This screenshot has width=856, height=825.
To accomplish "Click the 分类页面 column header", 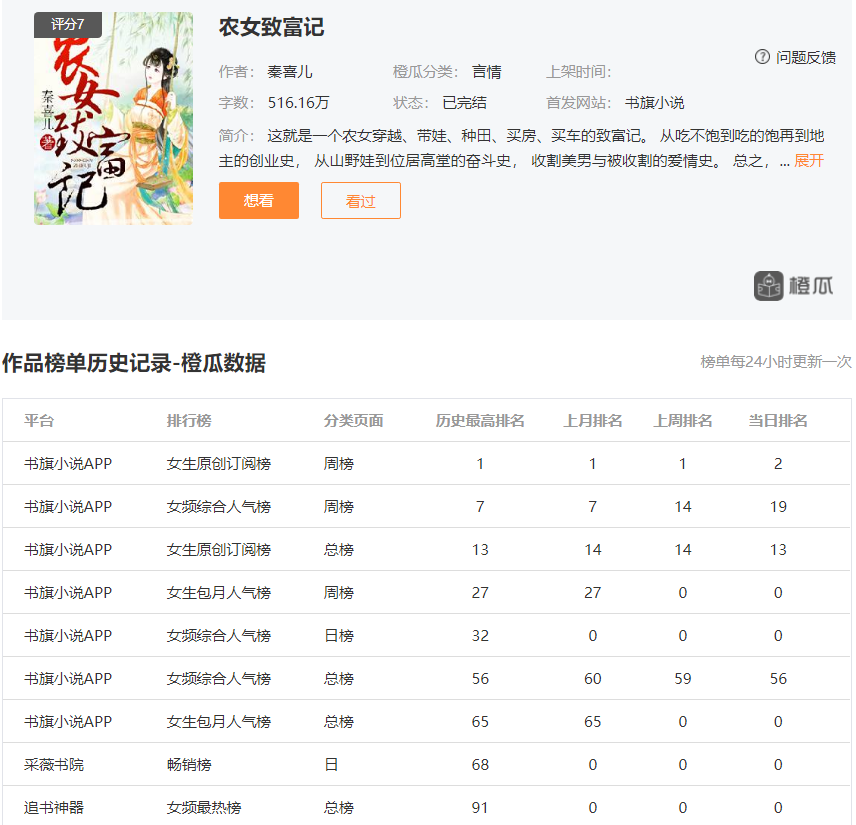I will click(x=353, y=420).
